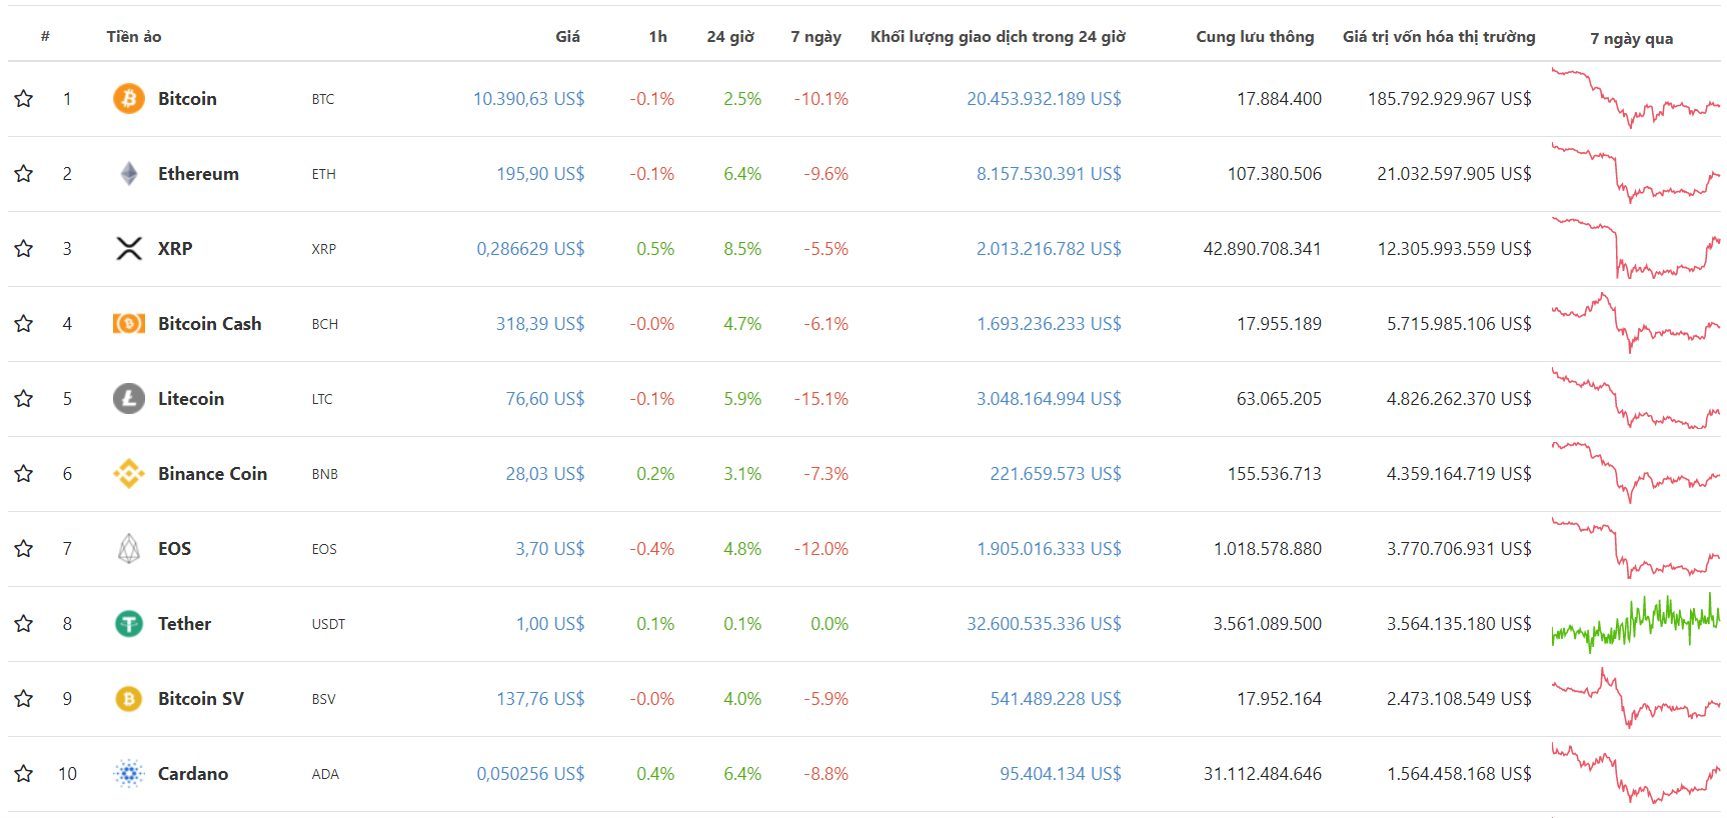Click the Ethereum diamond logo icon

tap(129, 174)
